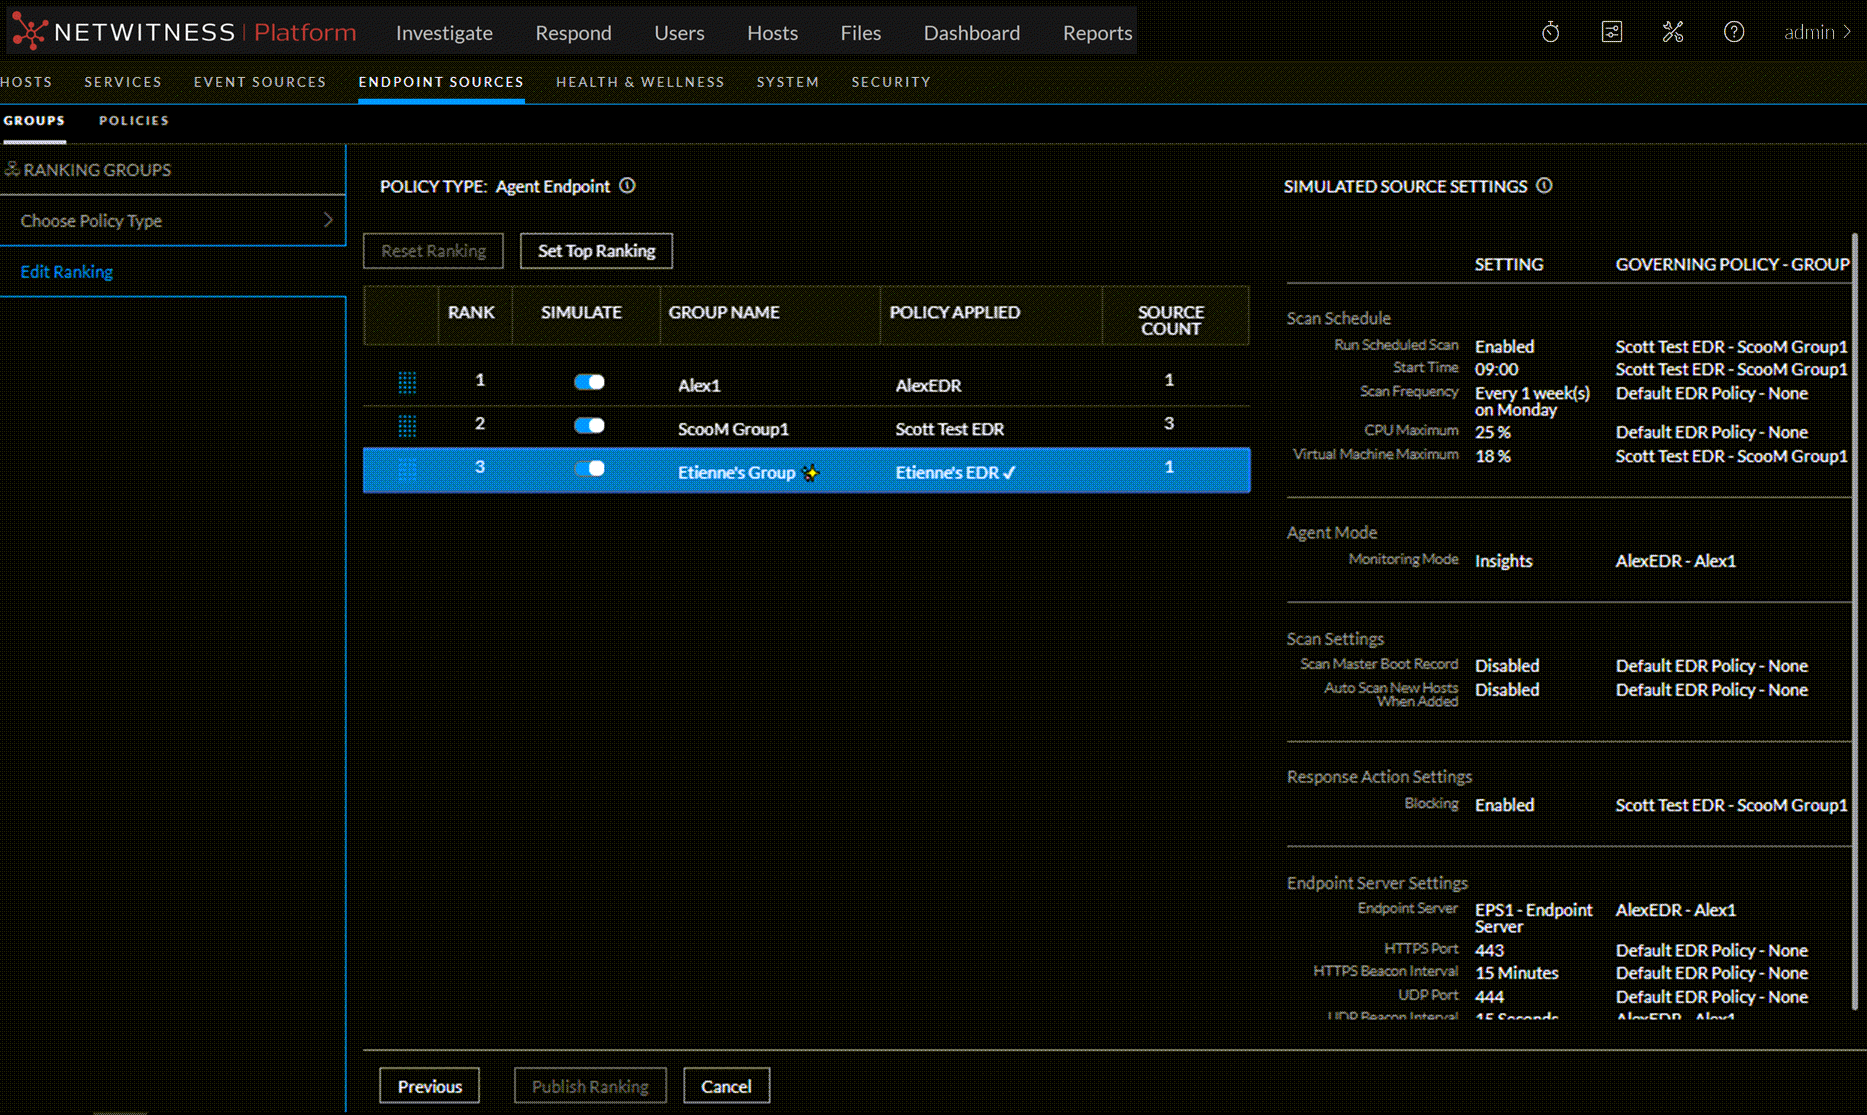Open the help question mark icon
The height and width of the screenshot is (1115, 1867).
click(1733, 32)
